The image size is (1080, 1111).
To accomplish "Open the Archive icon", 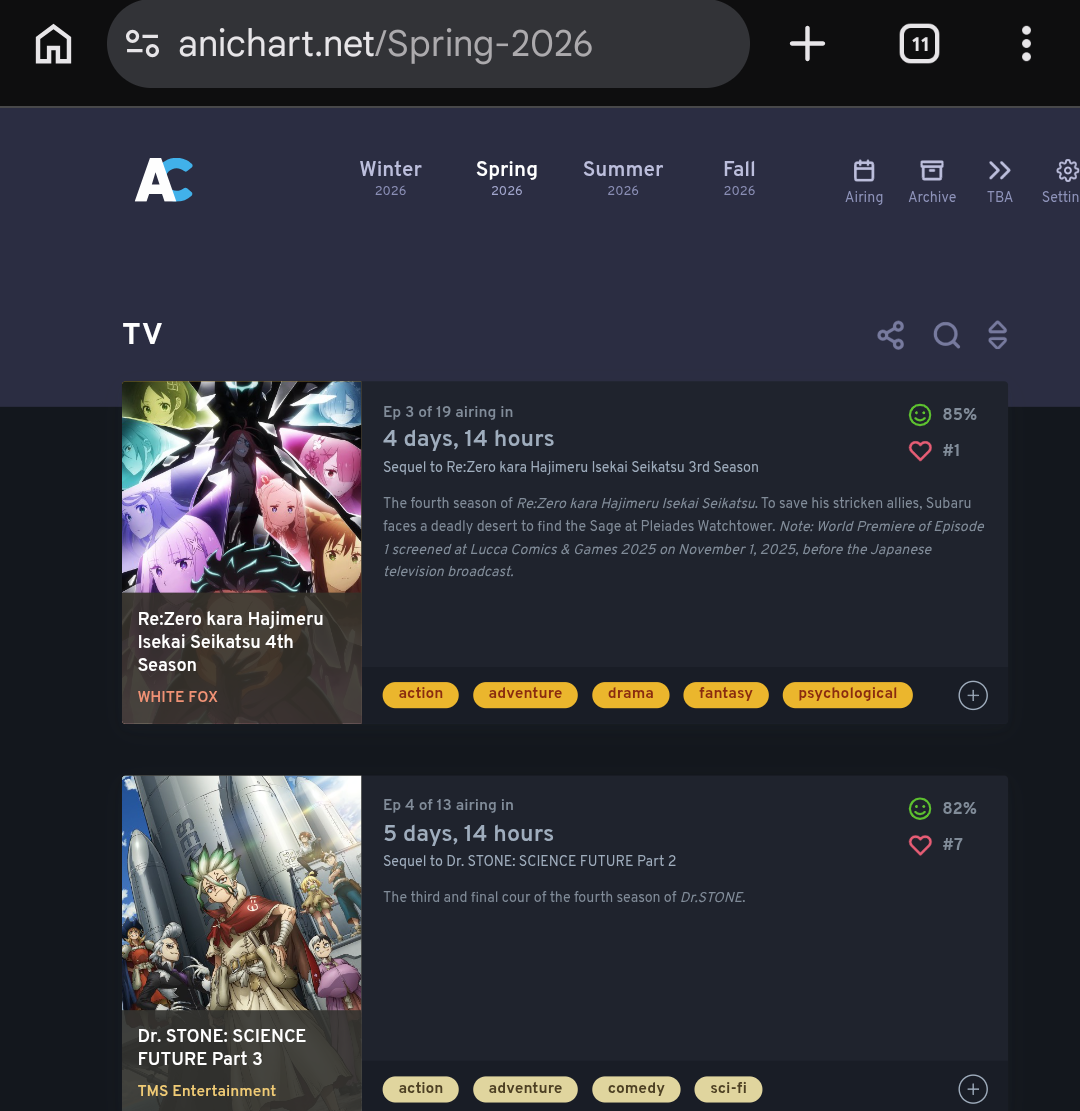I will coord(932,181).
